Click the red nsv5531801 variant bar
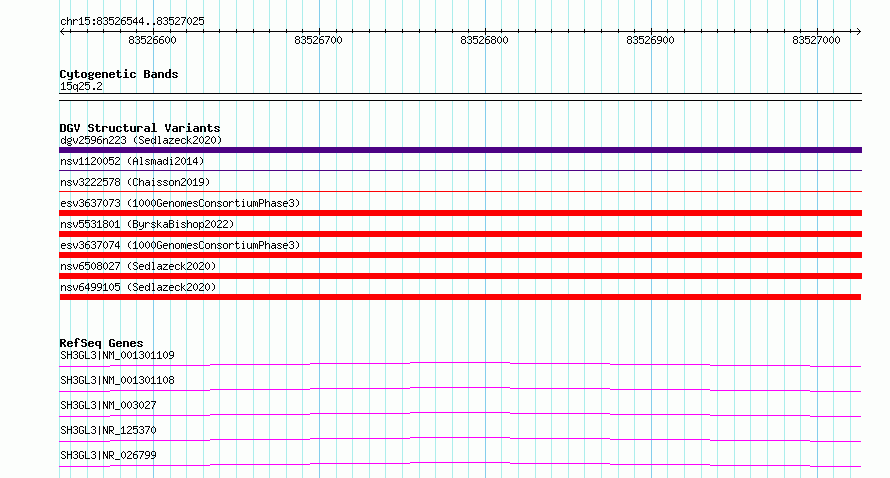 tap(460, 234)
